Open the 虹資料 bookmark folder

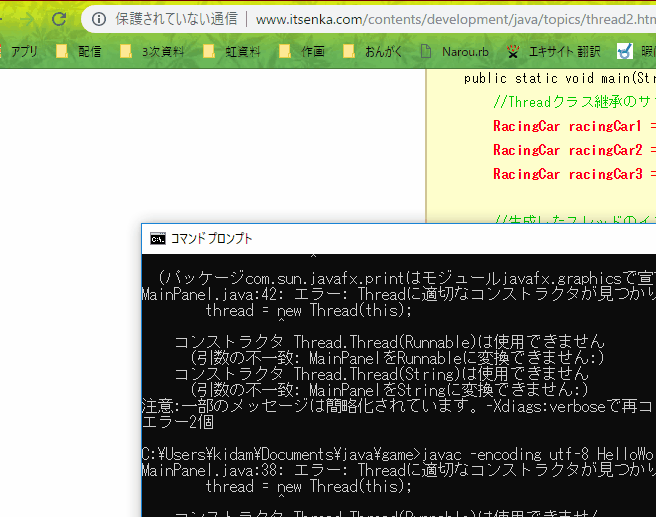[x=231, y=51]
